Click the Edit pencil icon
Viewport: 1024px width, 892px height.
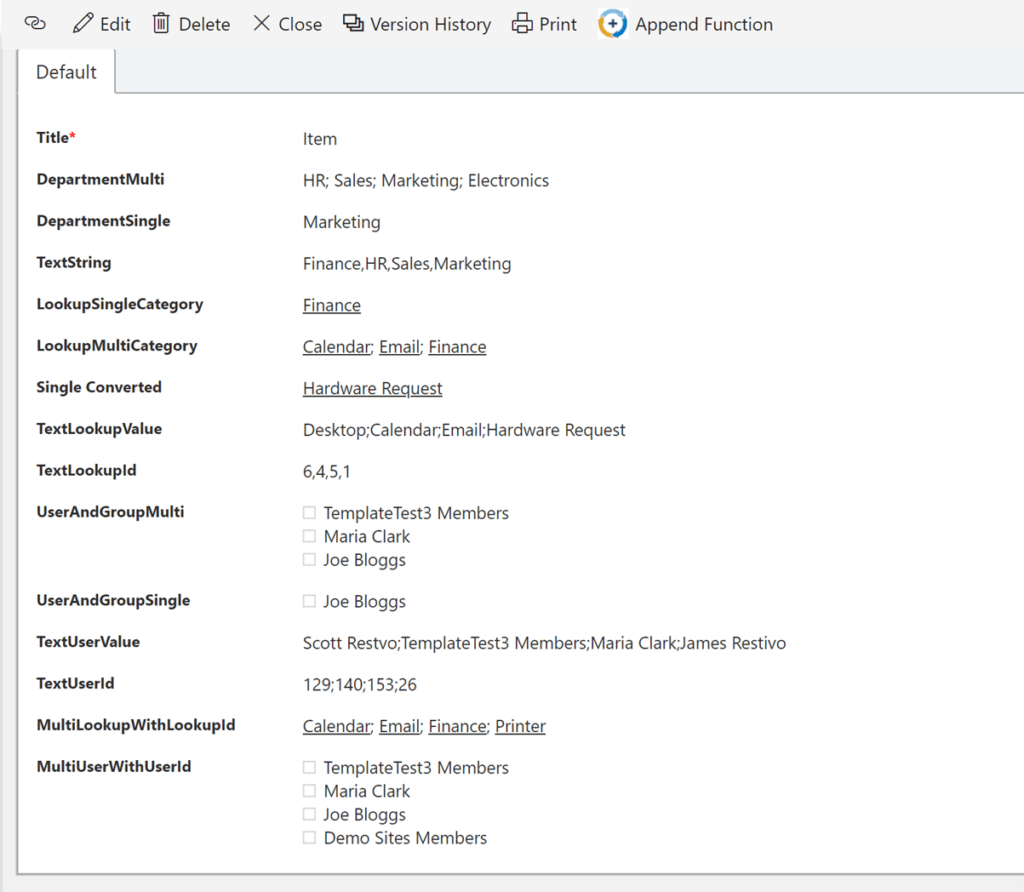[x=83, y=24]
